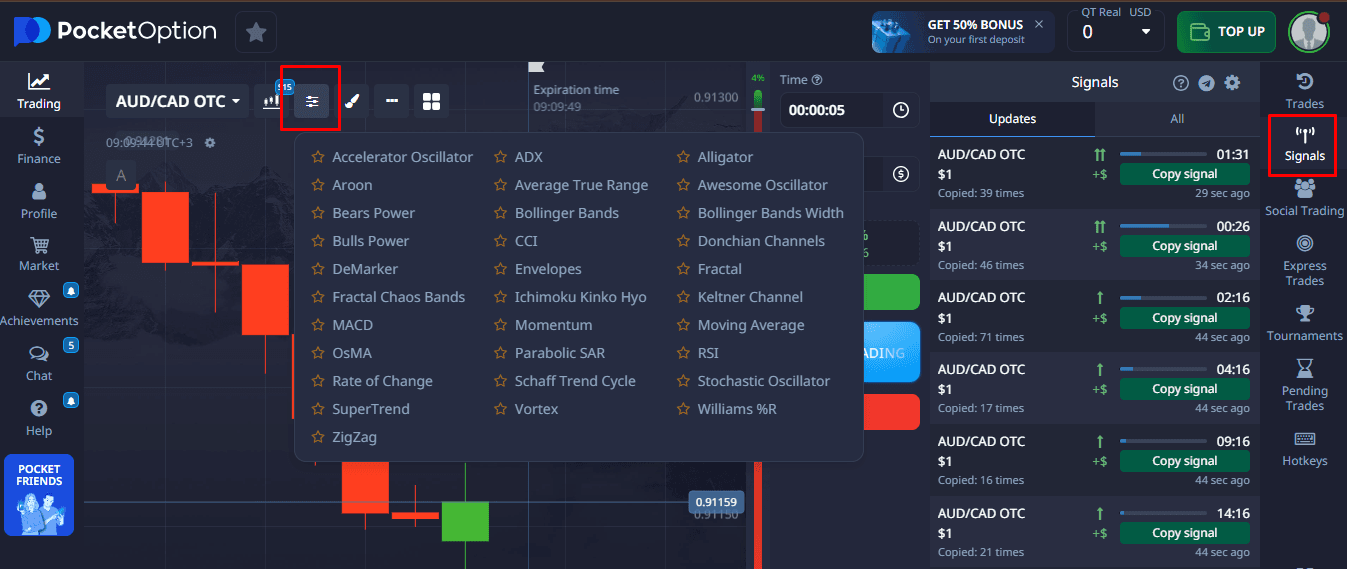The height and width of the screenshot is (569, 1347).
Task: Open multi-chart grid layout icon
Action: point(432,101)
